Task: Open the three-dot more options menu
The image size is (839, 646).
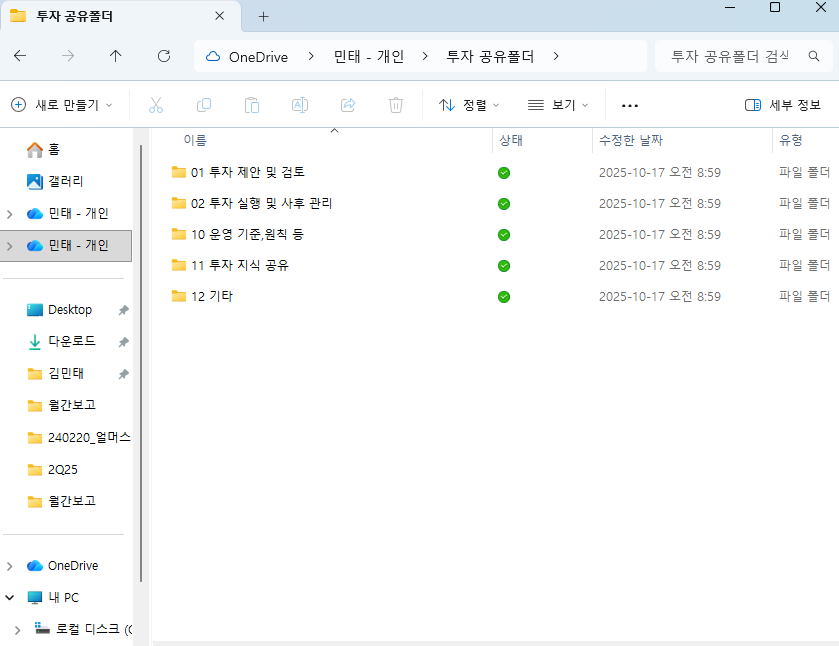Action: 630,105
